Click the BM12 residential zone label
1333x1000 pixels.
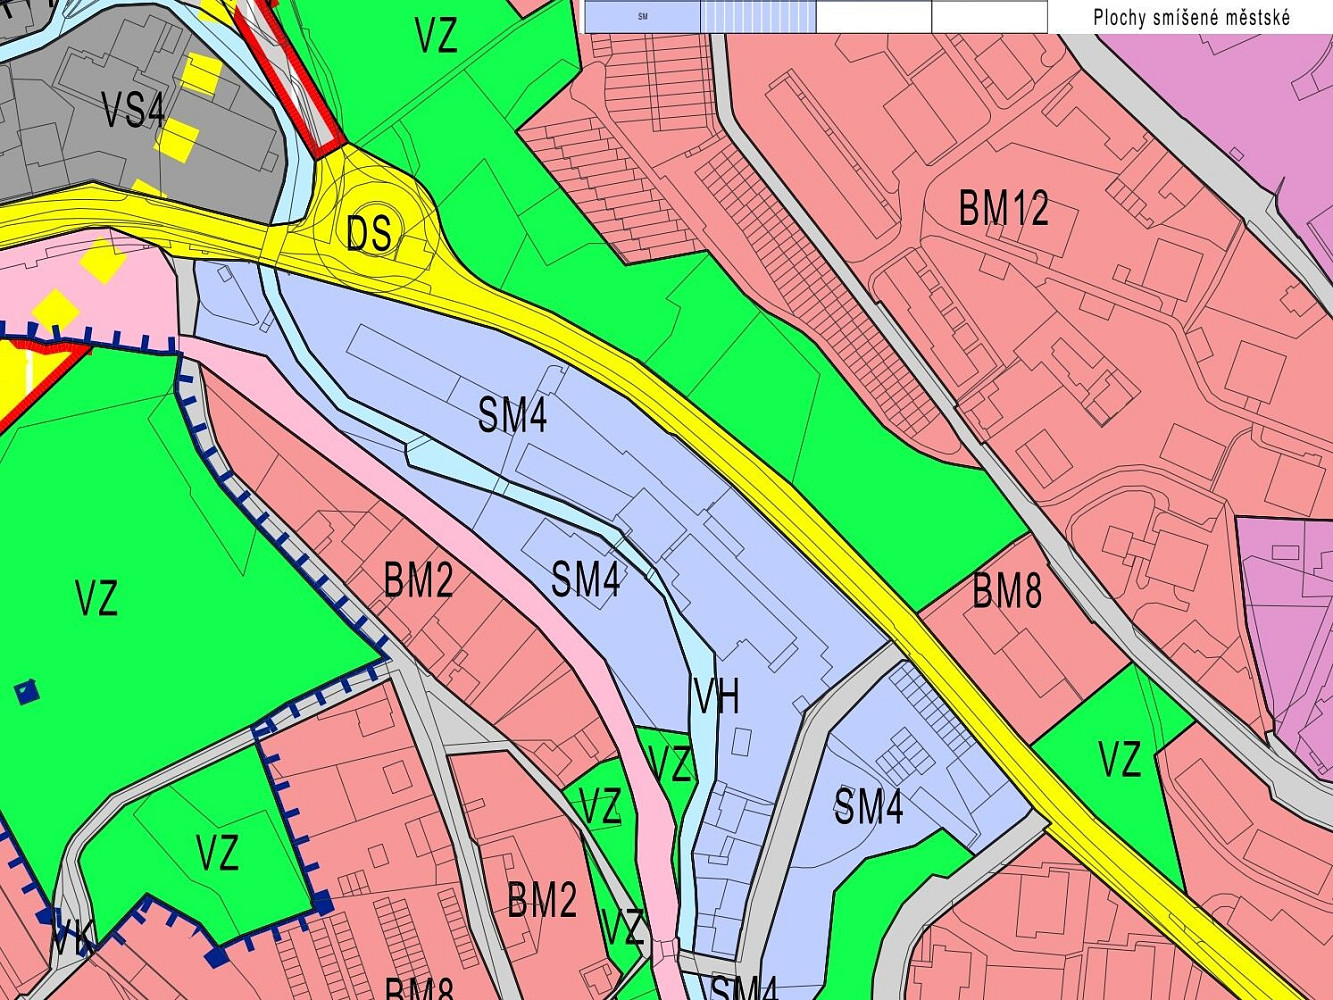pyautogui.click(x=1003, y=209)
